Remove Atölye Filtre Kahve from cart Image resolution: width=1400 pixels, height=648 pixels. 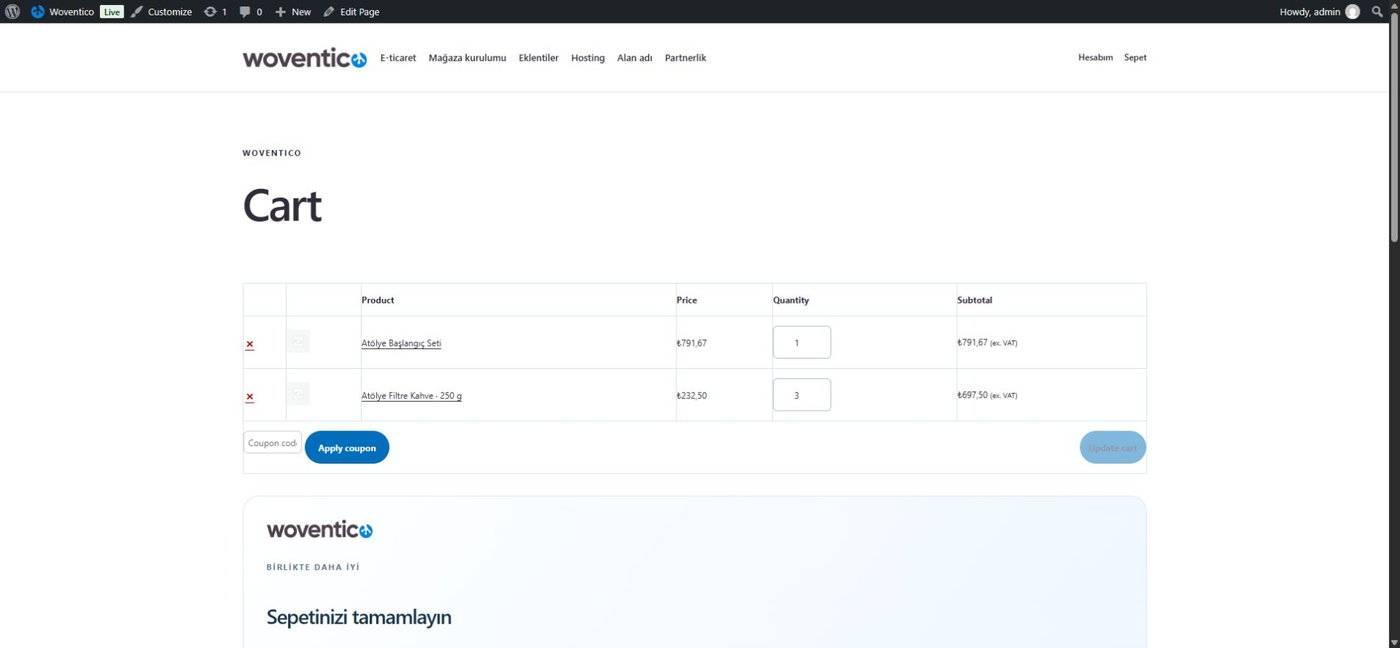[250, 397]
